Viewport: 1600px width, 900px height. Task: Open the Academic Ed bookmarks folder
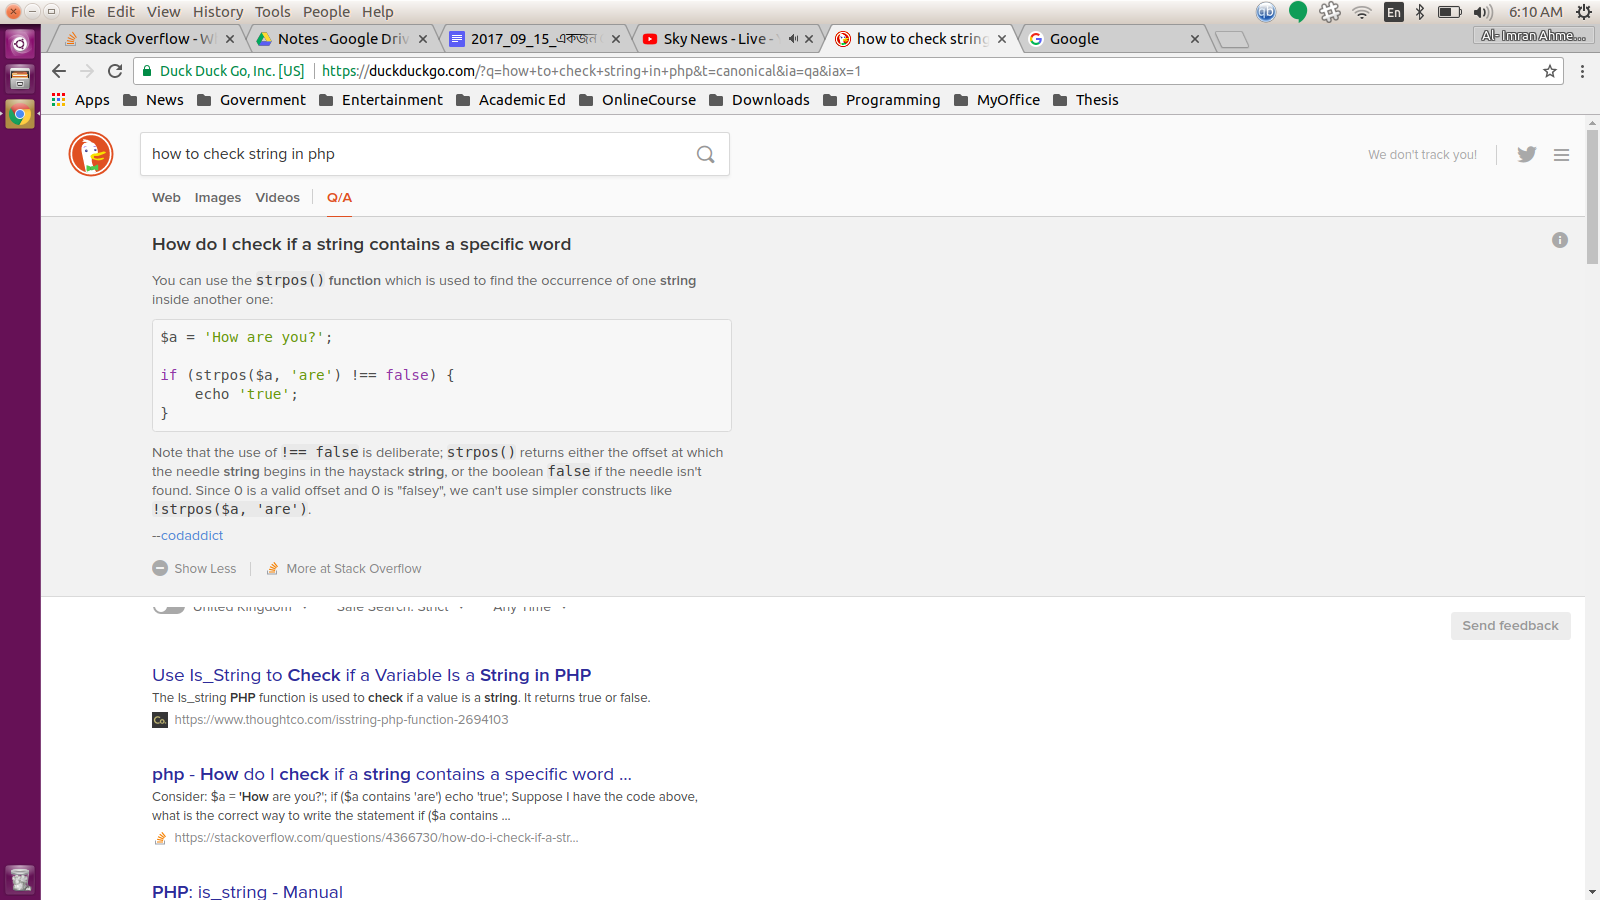510,100
